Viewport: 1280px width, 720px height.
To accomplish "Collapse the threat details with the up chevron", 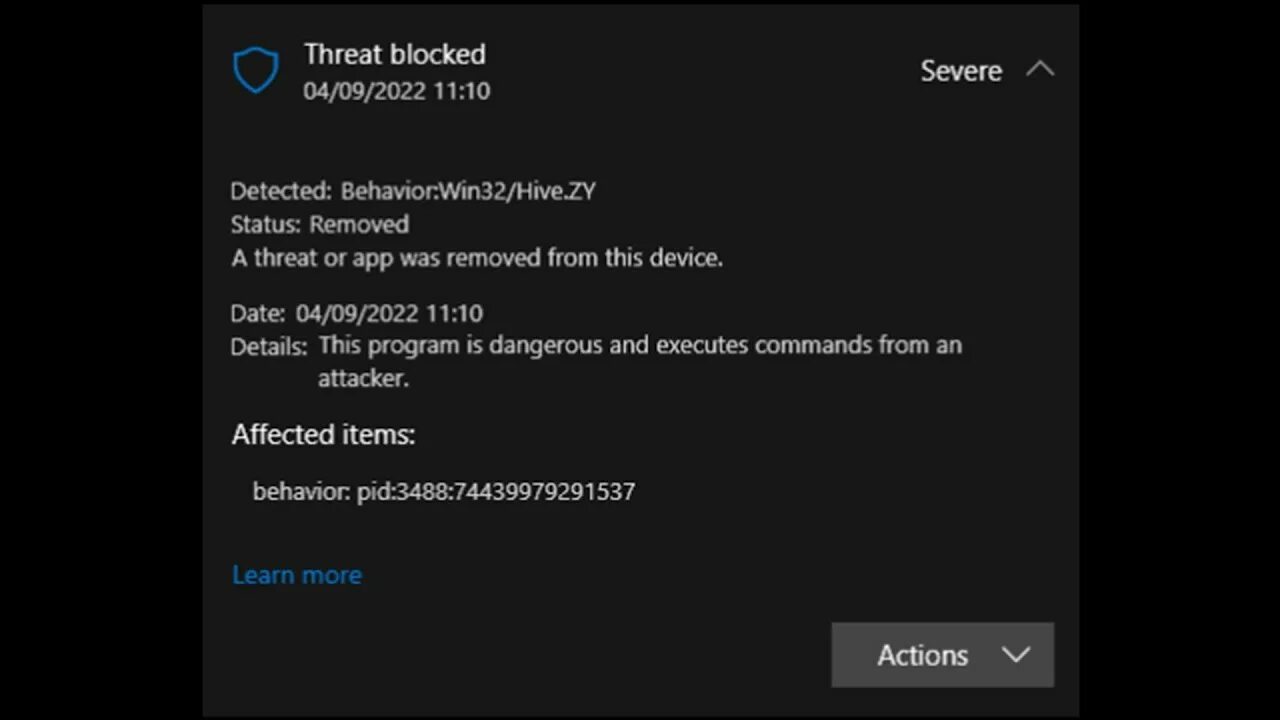I will tap(1040, 70).
